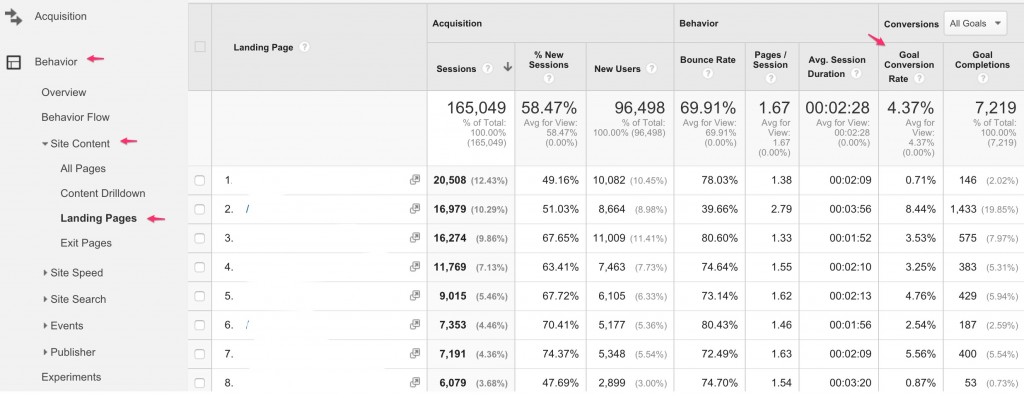
Task: Click help icon under Pages / Session header
Action: (x=771, y=78)
